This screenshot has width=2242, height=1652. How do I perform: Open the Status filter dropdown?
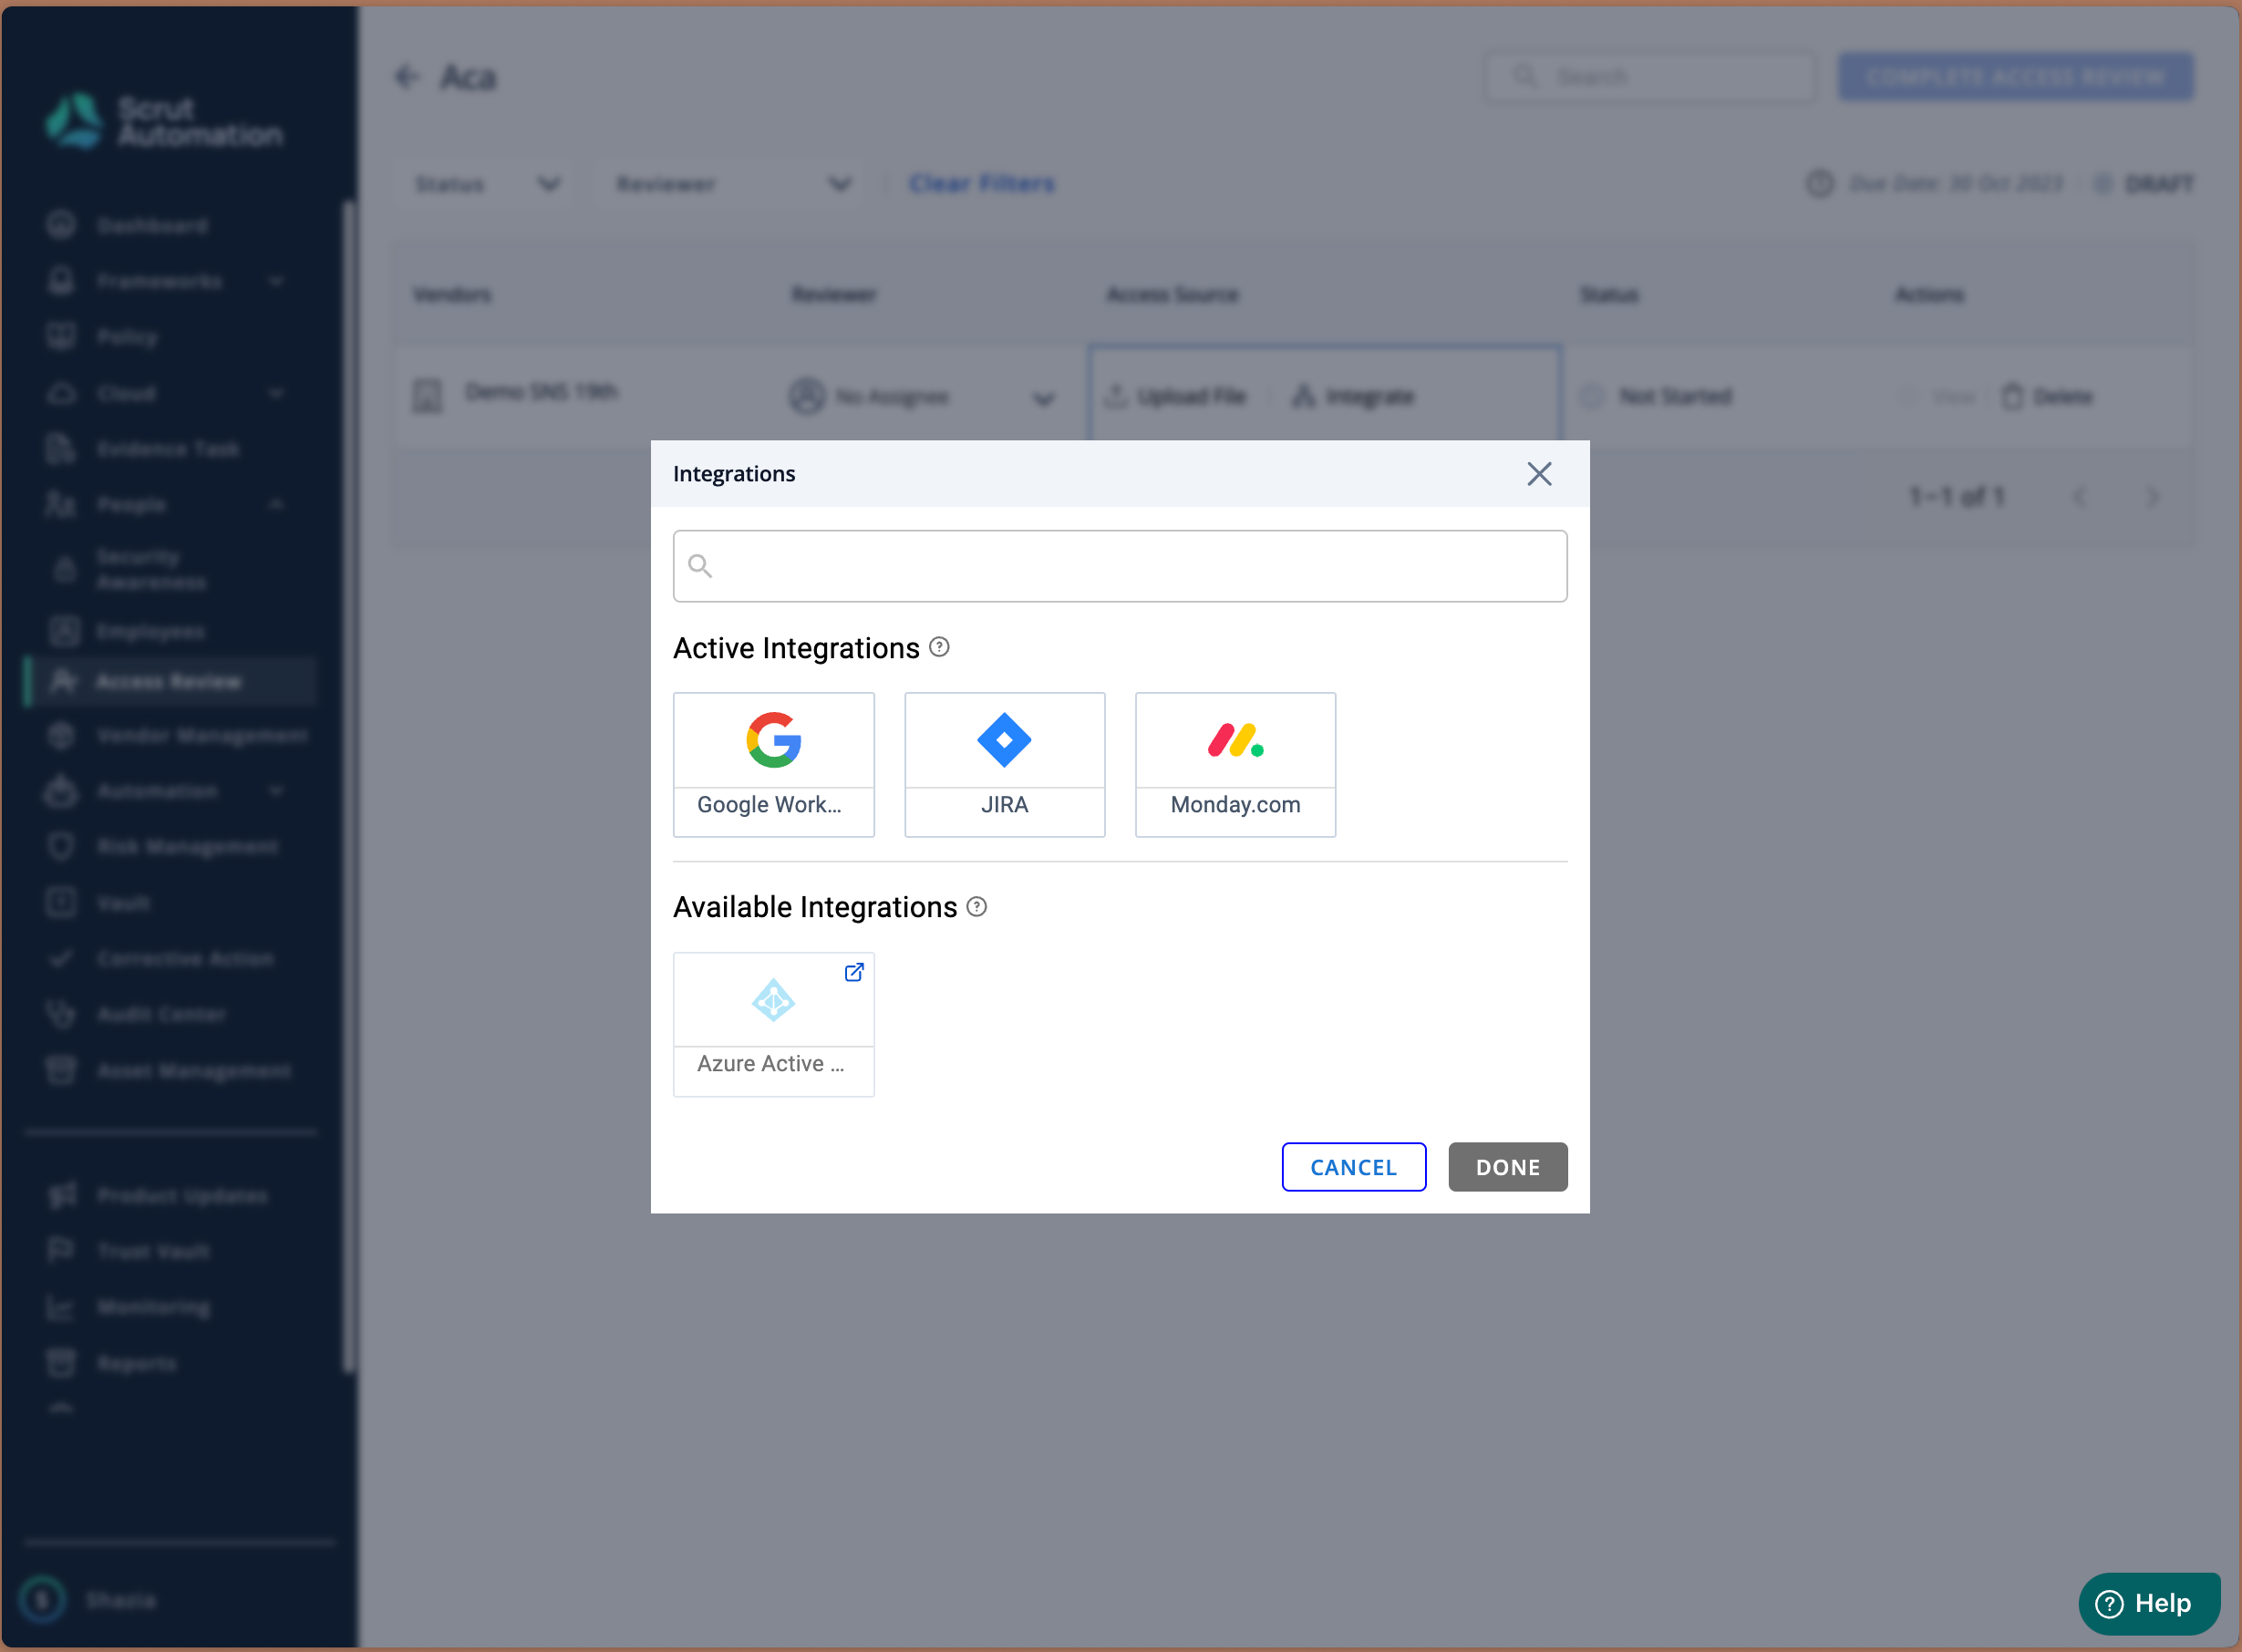pyautogui.click(x=489, y=184)
